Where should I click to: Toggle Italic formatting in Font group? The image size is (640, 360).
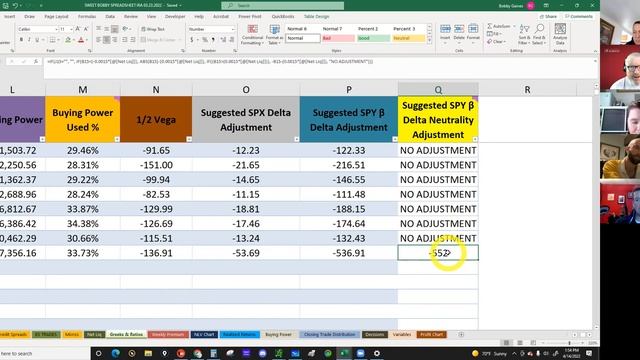click(x=29, y=40)
